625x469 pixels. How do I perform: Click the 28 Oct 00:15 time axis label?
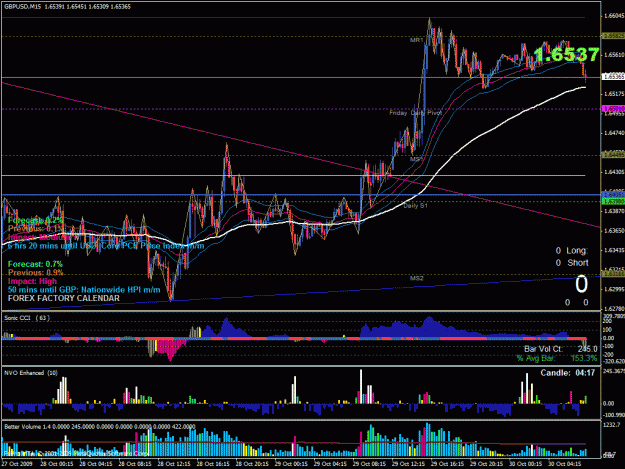pos(57,464)
